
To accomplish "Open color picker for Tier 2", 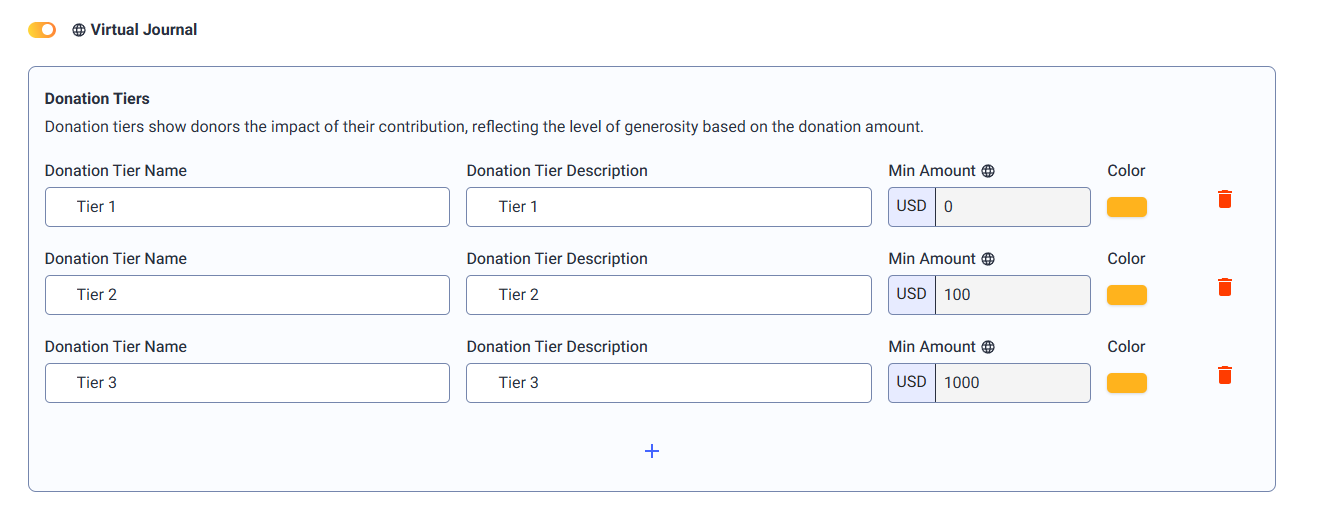I will pos(1127,295).
